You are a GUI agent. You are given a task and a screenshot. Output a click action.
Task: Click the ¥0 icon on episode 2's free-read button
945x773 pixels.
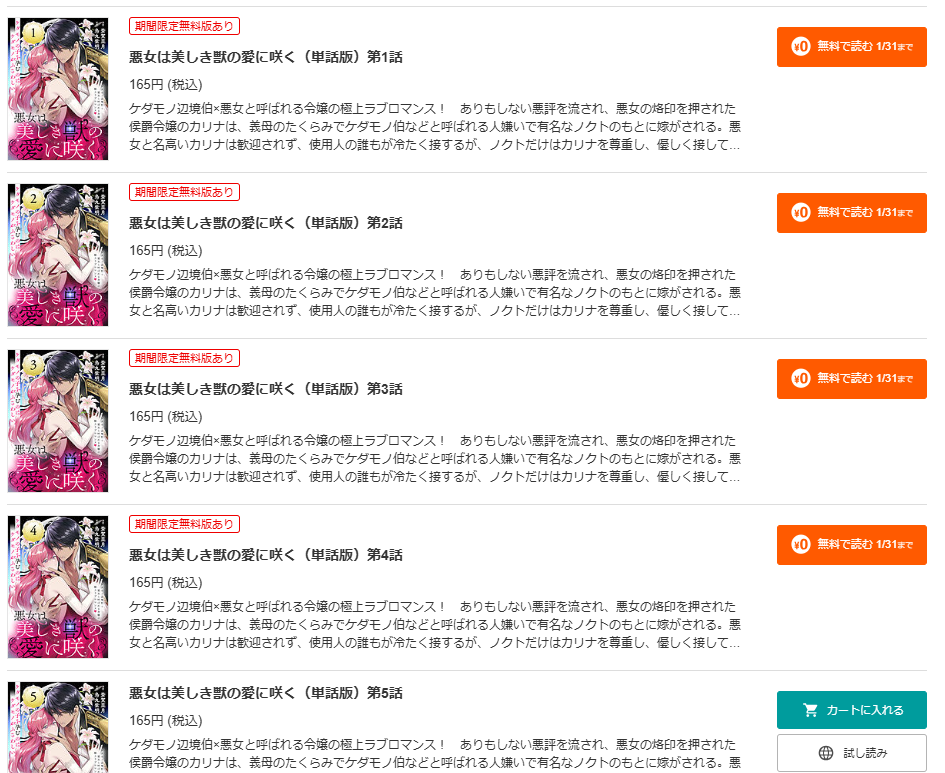(800, 213)
